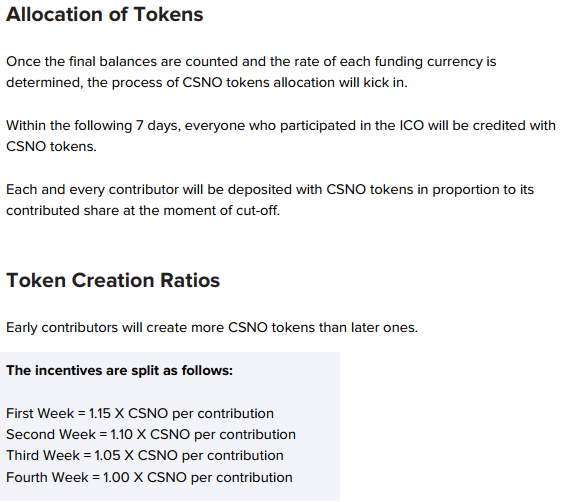The height and width of the screenshot is (502, 566).
Task: Click the line ending allocation will kick in
Action: pos(207,83)
